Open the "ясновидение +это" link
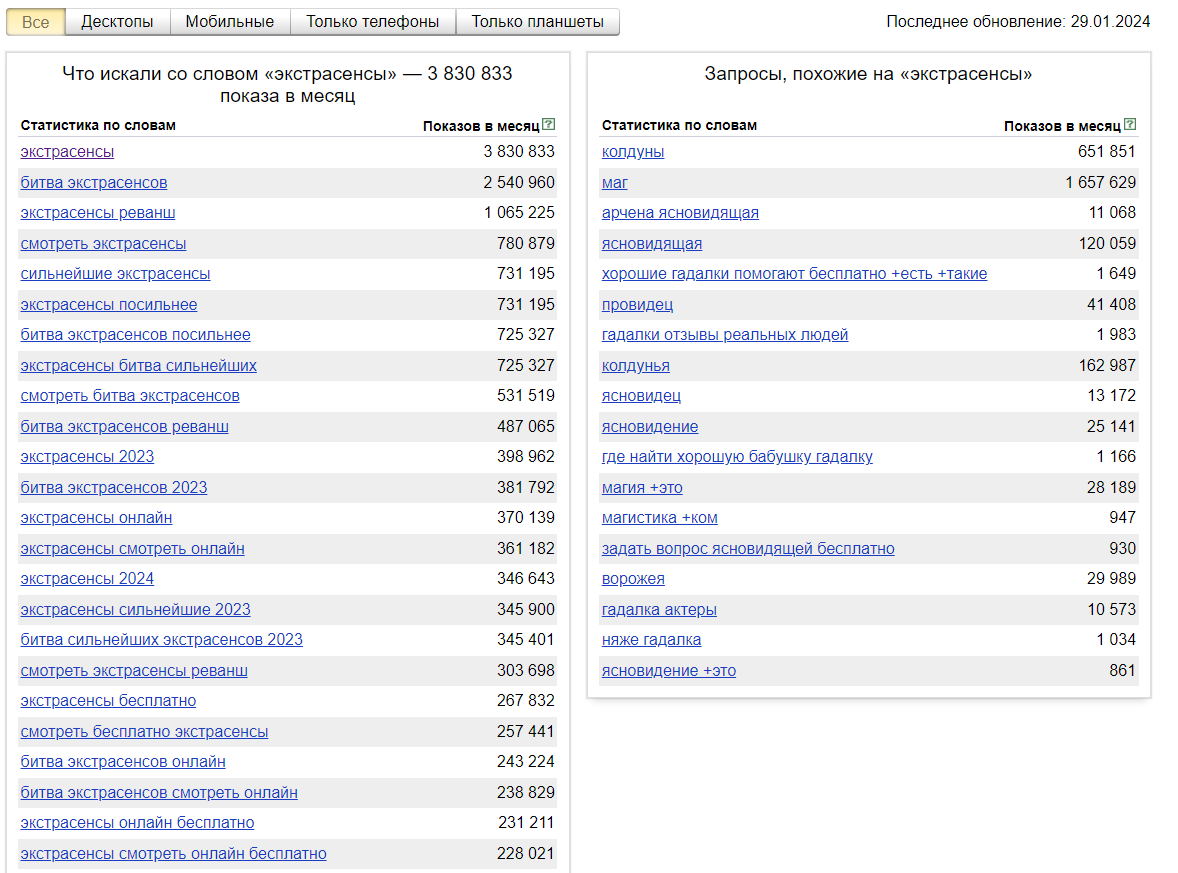The image size is (1178, 873). click(x=669, y=670)
